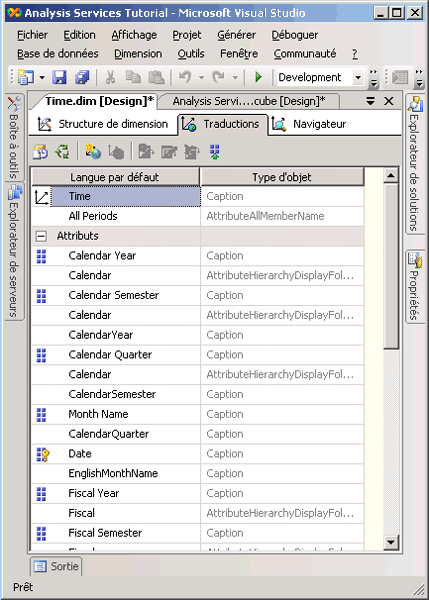Click the dimension icon beside Time row
Screen dimensions: 429x600
click(41, 197)
